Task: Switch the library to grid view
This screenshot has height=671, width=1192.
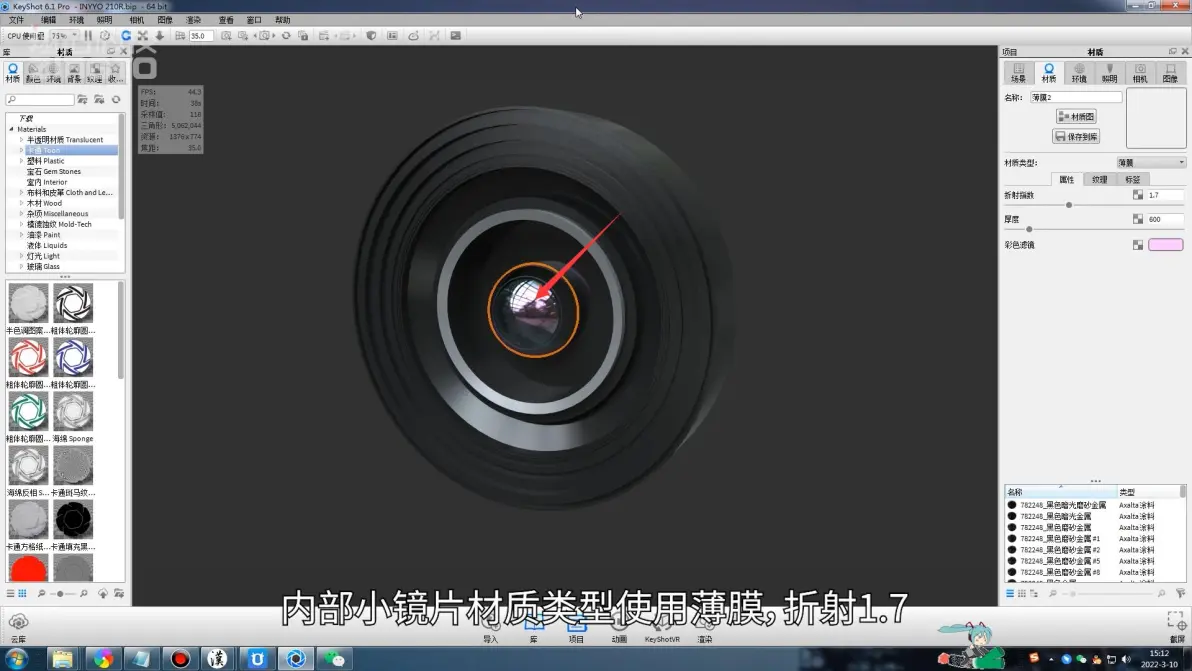Action: coord(23,593)
